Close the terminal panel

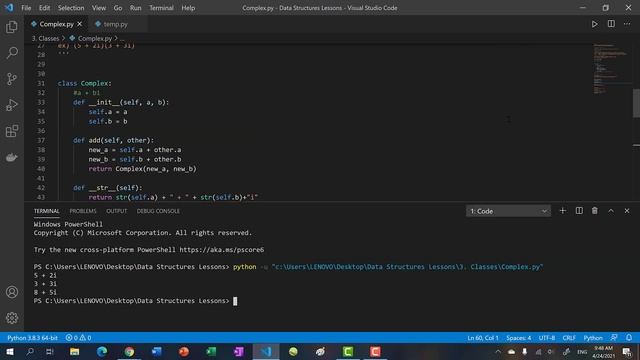tap(627, 211)
